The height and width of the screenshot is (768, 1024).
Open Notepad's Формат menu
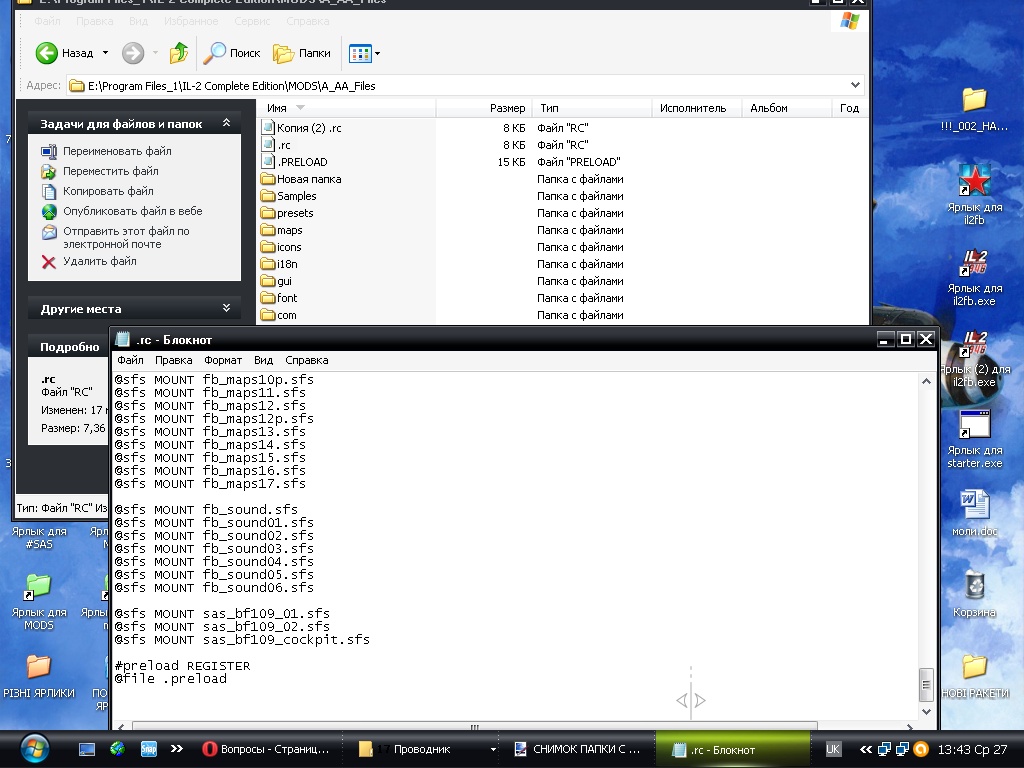point(223,360)
